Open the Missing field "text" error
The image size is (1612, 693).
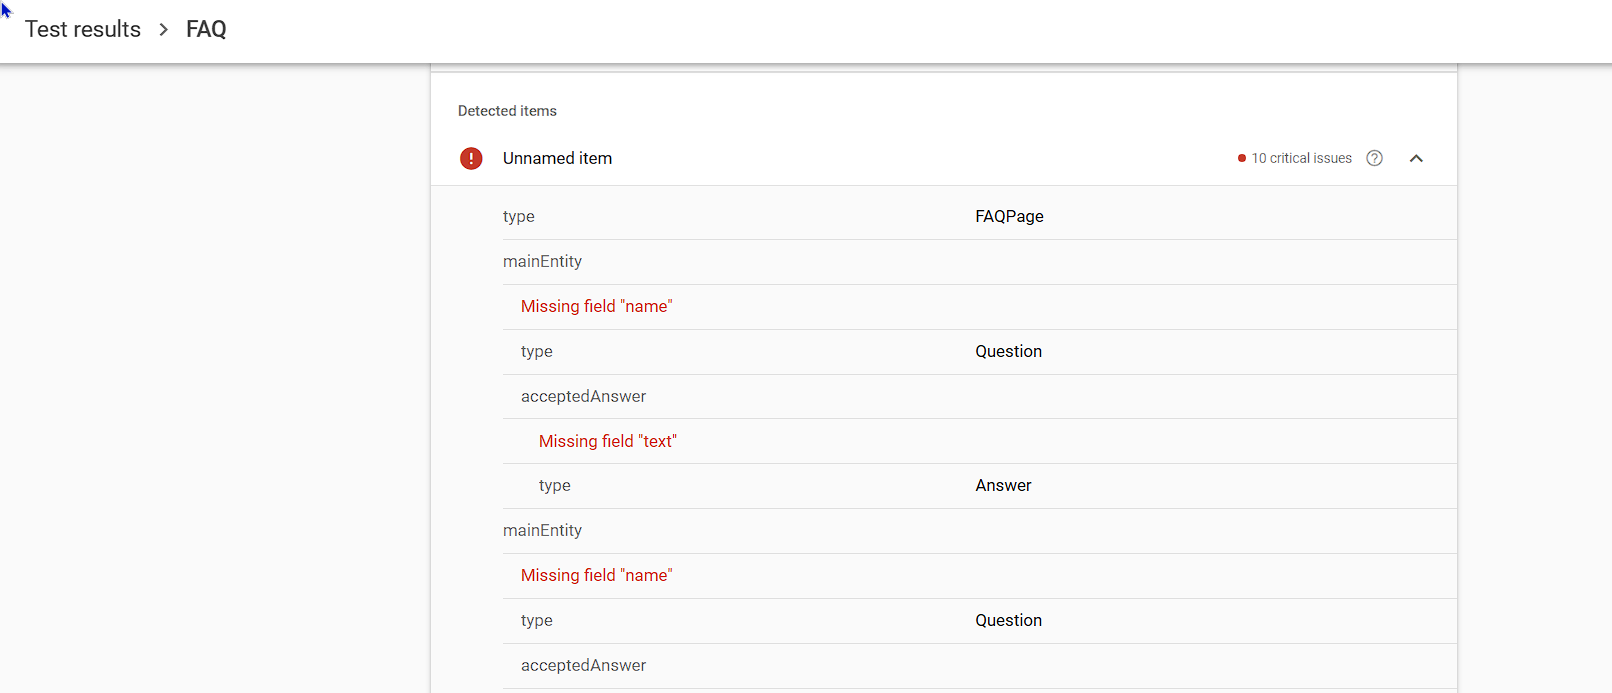pos(607,441)
